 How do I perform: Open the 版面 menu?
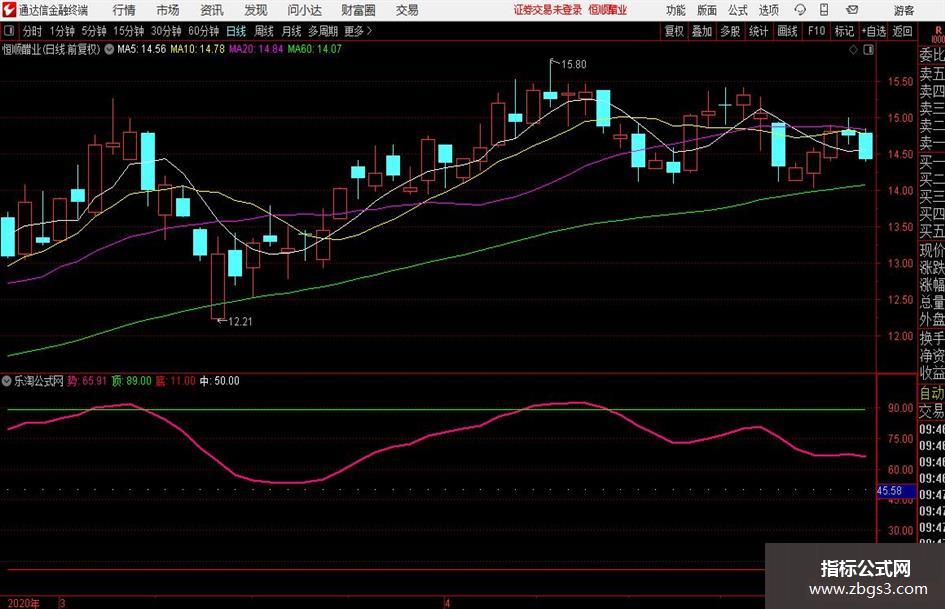click(707, 10)
